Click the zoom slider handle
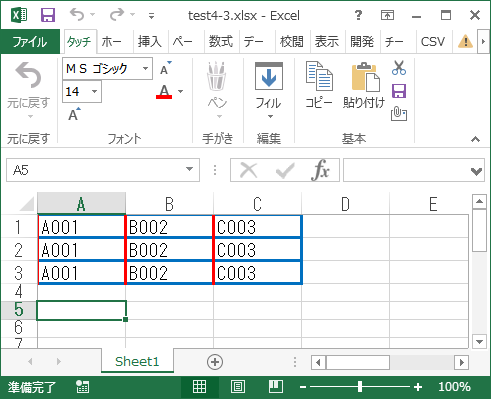Screen dimensions: 491x399 click(x=360, y=387)
